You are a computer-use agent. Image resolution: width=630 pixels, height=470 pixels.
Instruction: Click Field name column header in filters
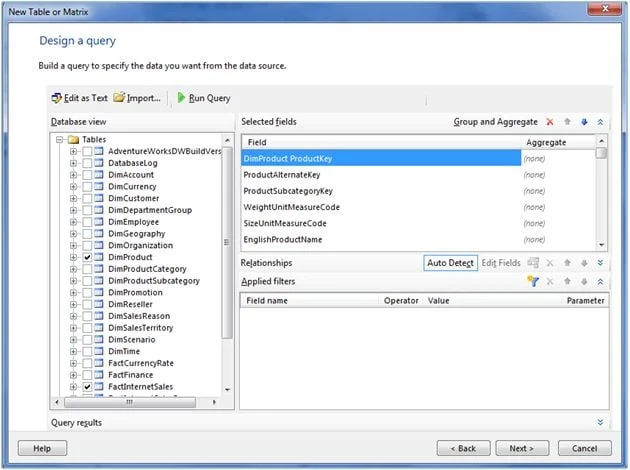(x=309, y=300)
